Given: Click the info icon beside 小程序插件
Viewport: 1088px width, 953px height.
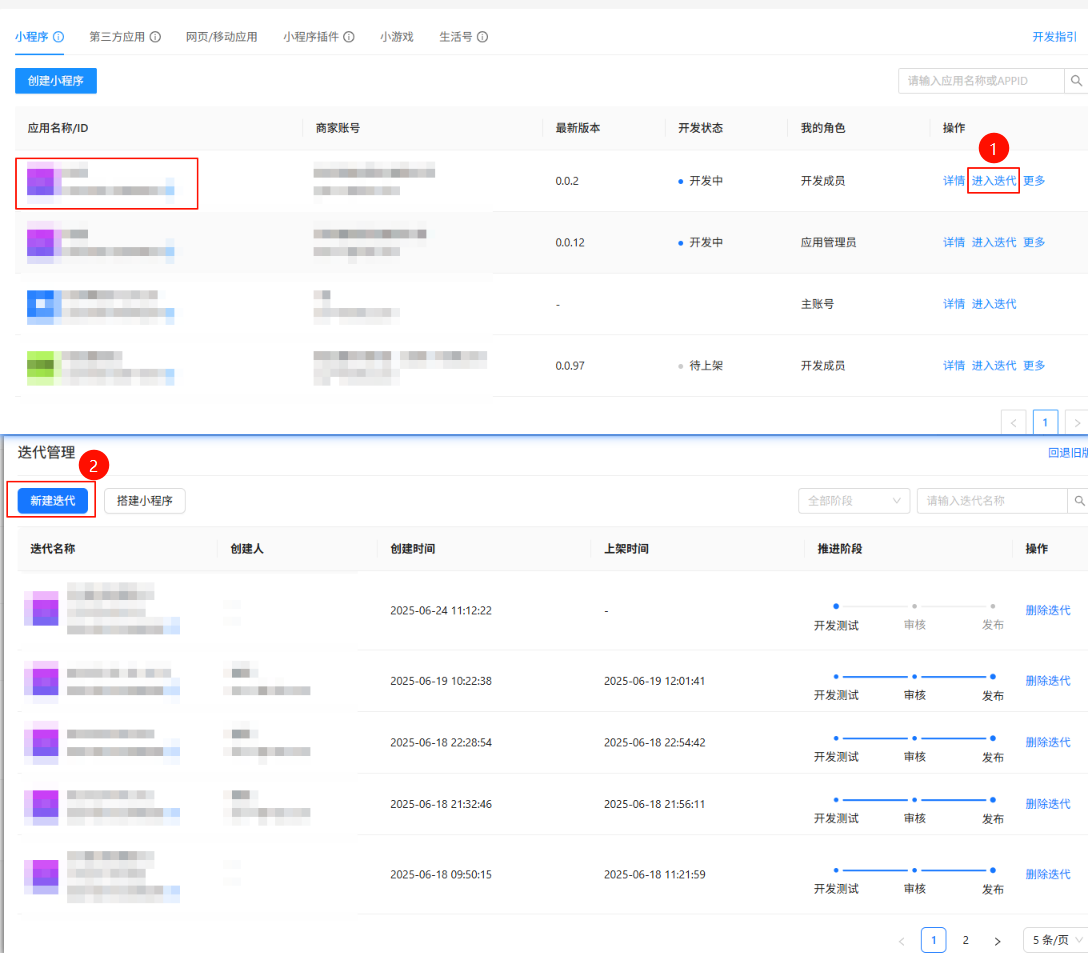Looking at the screenshot, I should coord(349,37).
